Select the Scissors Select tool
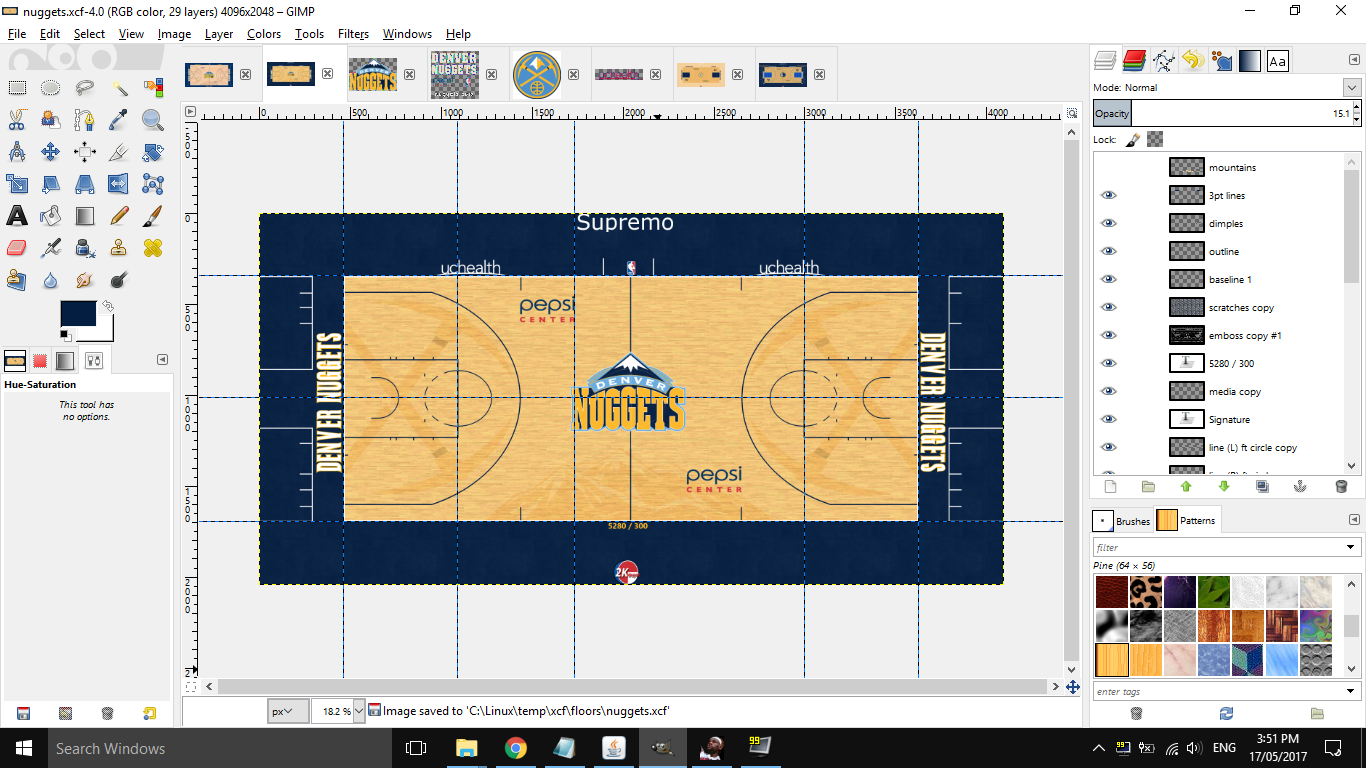This screenshot has height=768, width=1366. (17, 120)
